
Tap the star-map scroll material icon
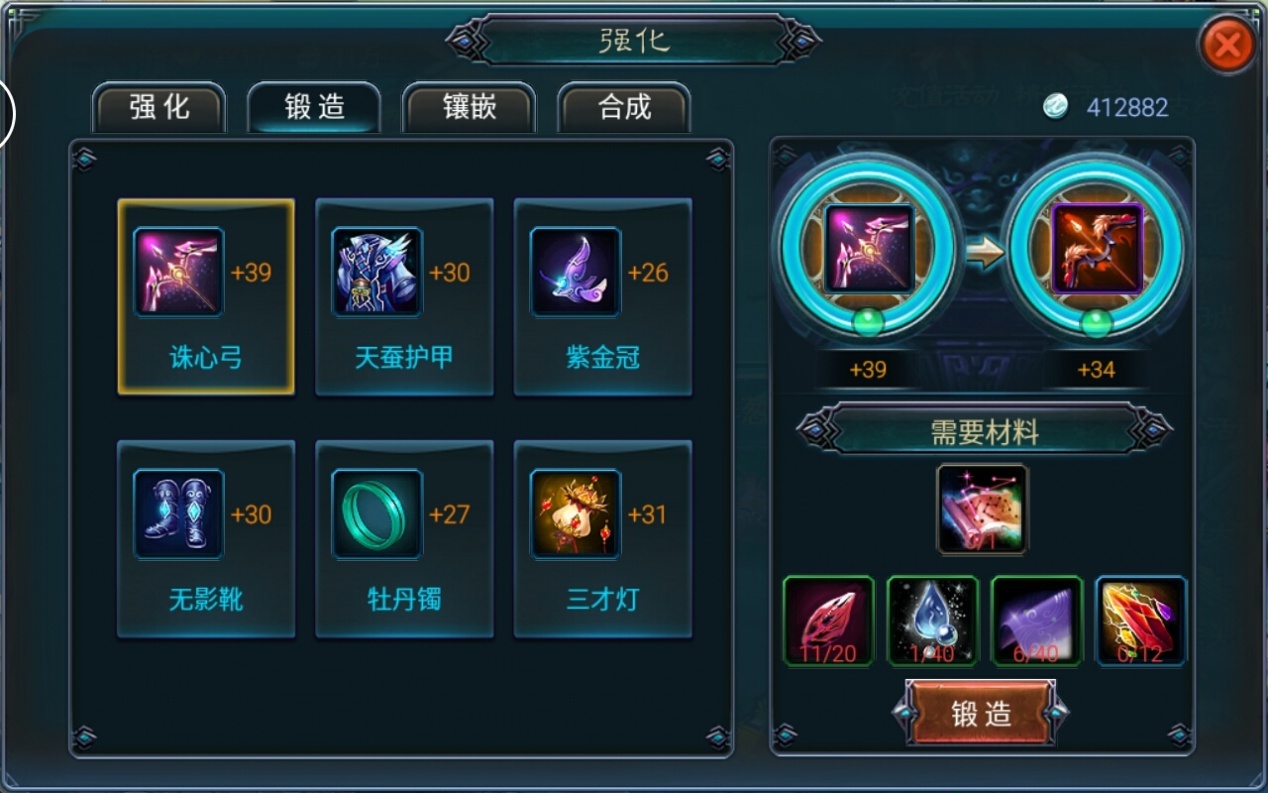click(x=982, y=509)
